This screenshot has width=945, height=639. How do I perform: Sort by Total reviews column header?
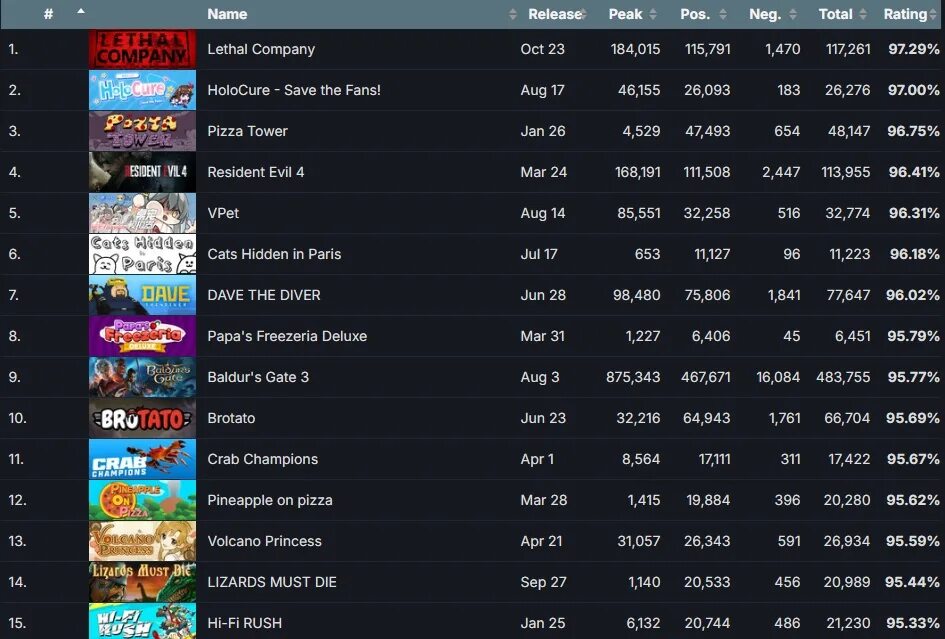(835, 14)
